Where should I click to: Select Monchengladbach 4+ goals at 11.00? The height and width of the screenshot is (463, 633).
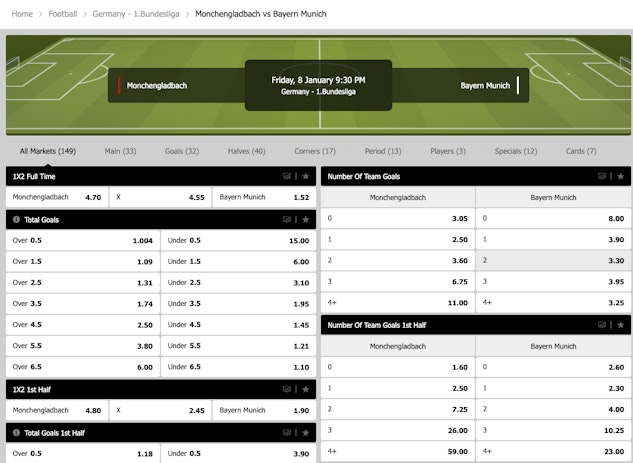(x=398, y=302)
